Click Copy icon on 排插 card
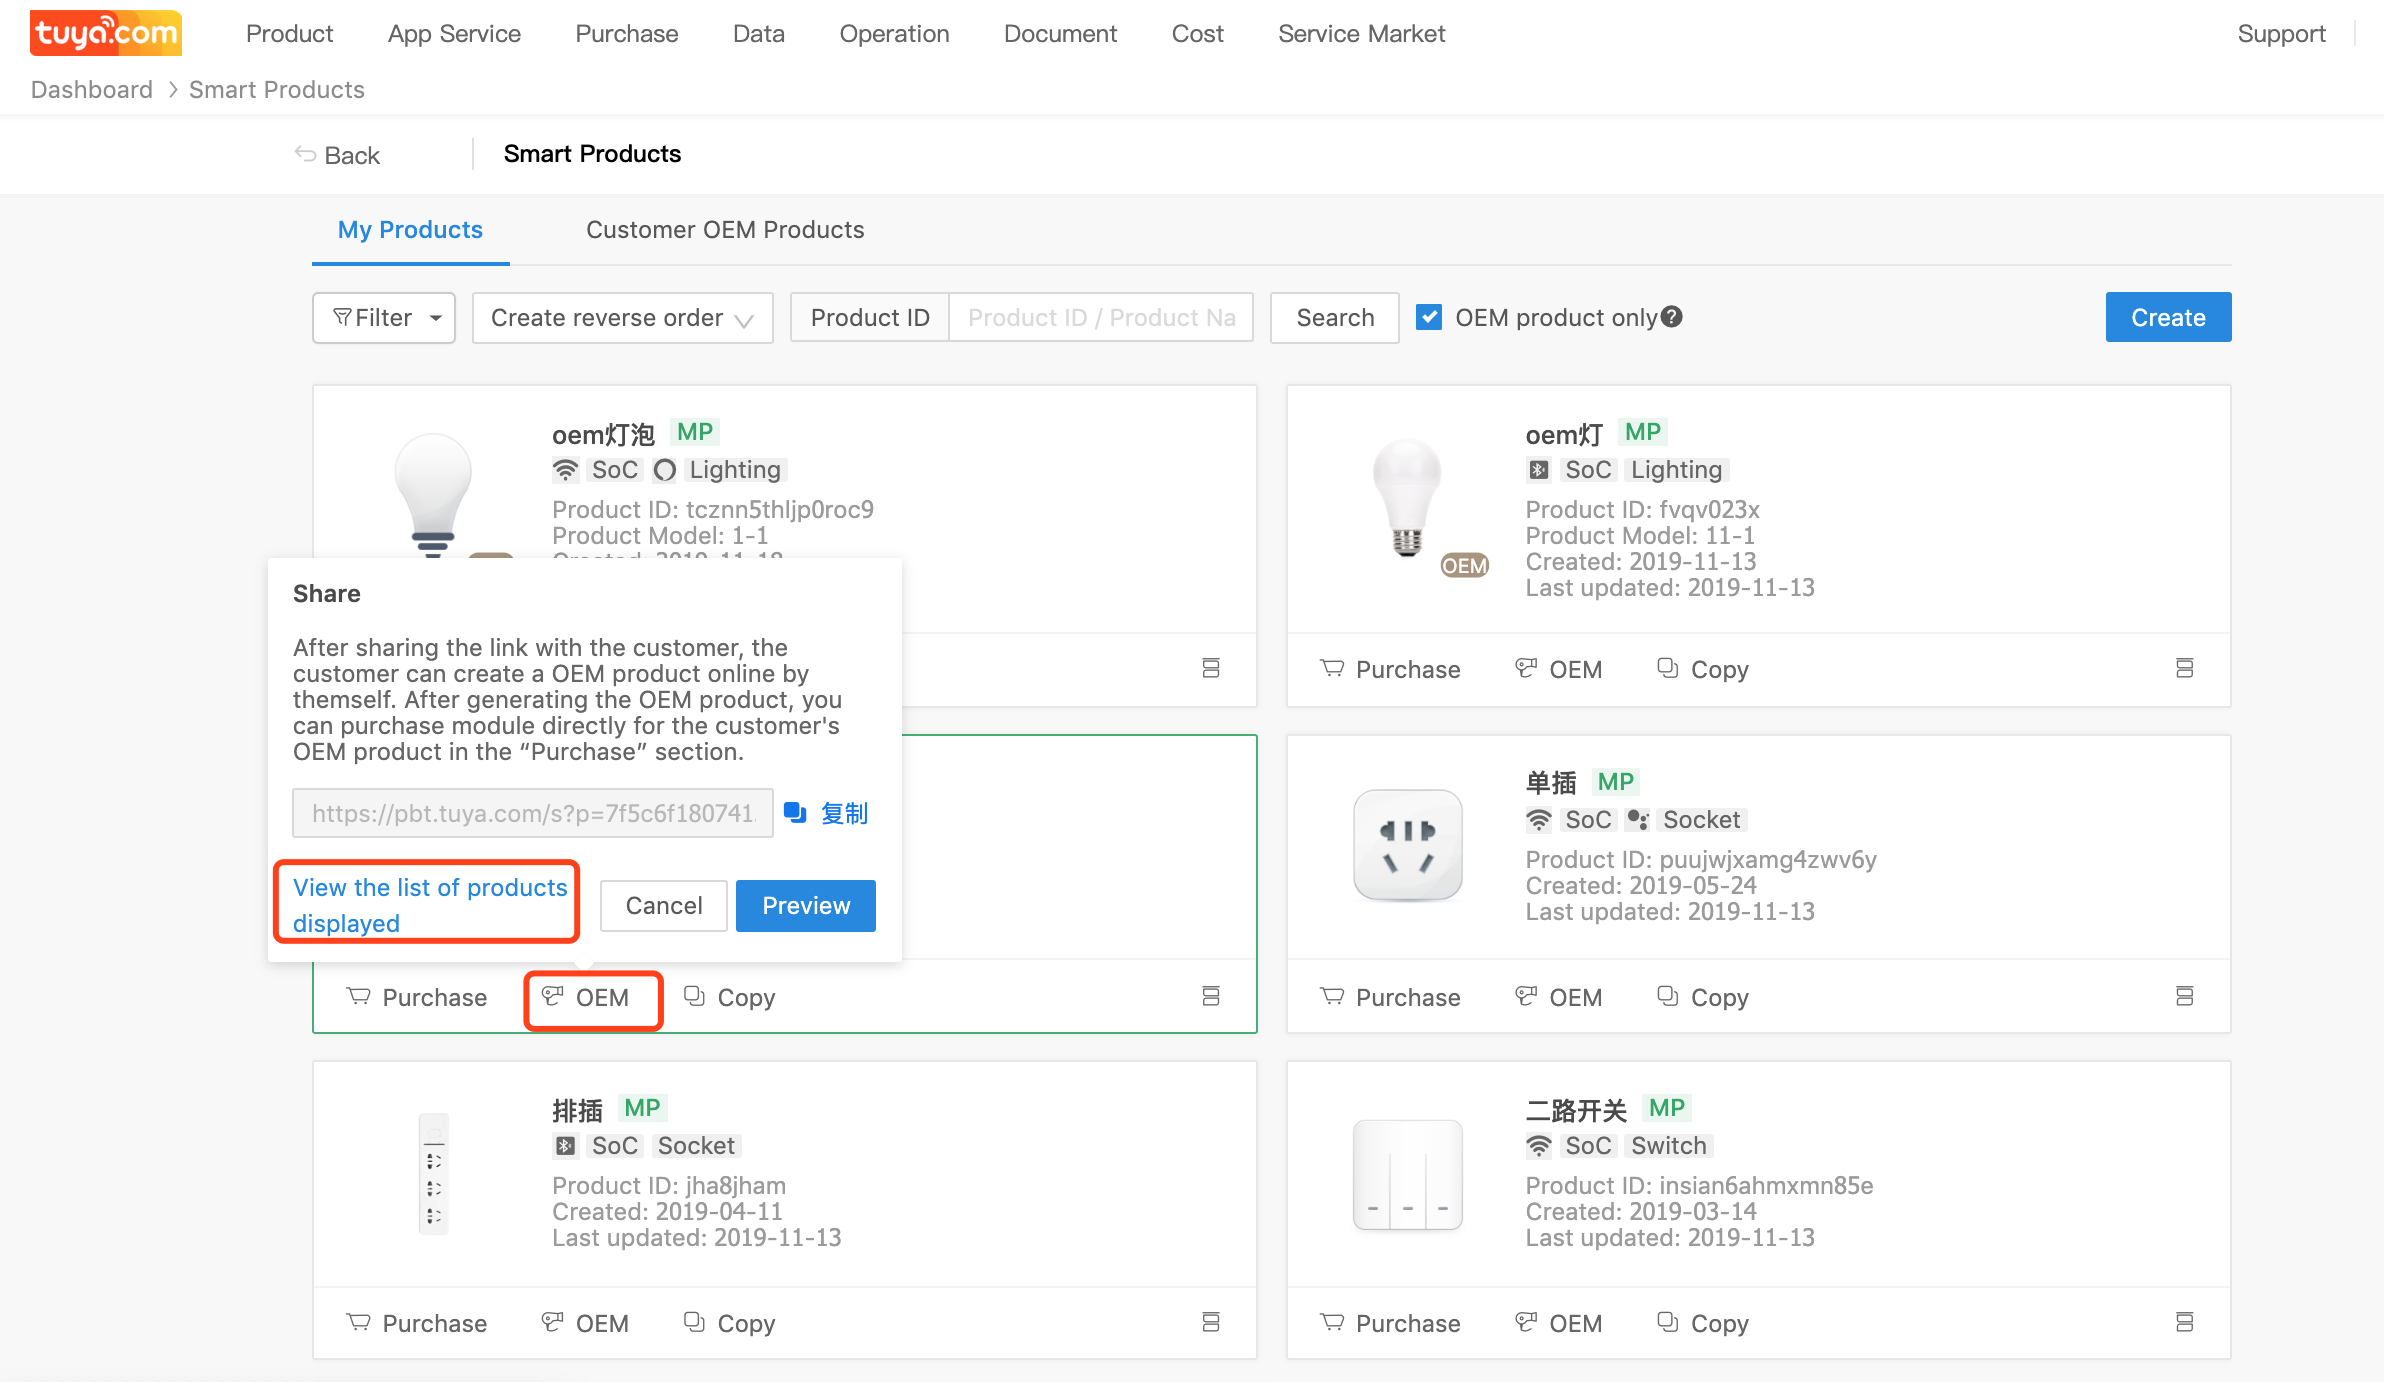 pyautogui.click(x=694, y=1322)
